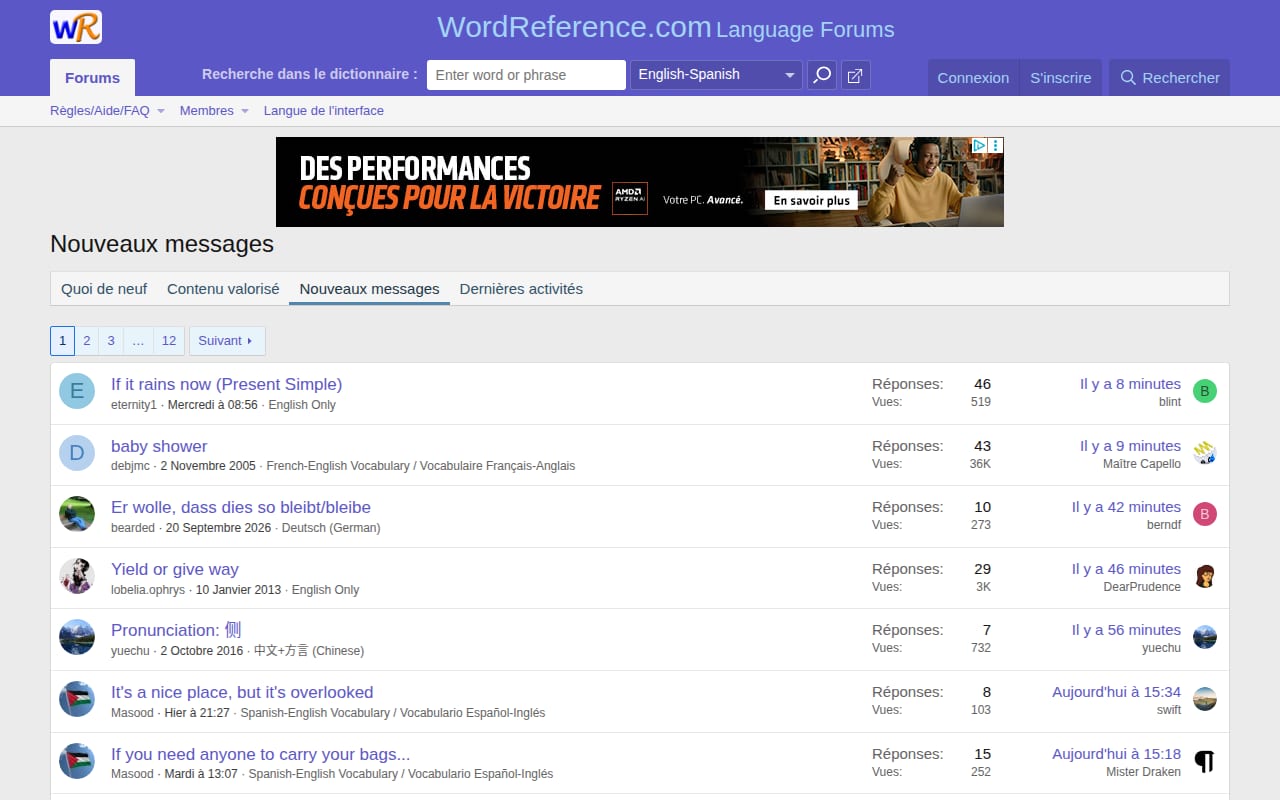Click lobelia.ophrys avatar on Yield thread

77,577
